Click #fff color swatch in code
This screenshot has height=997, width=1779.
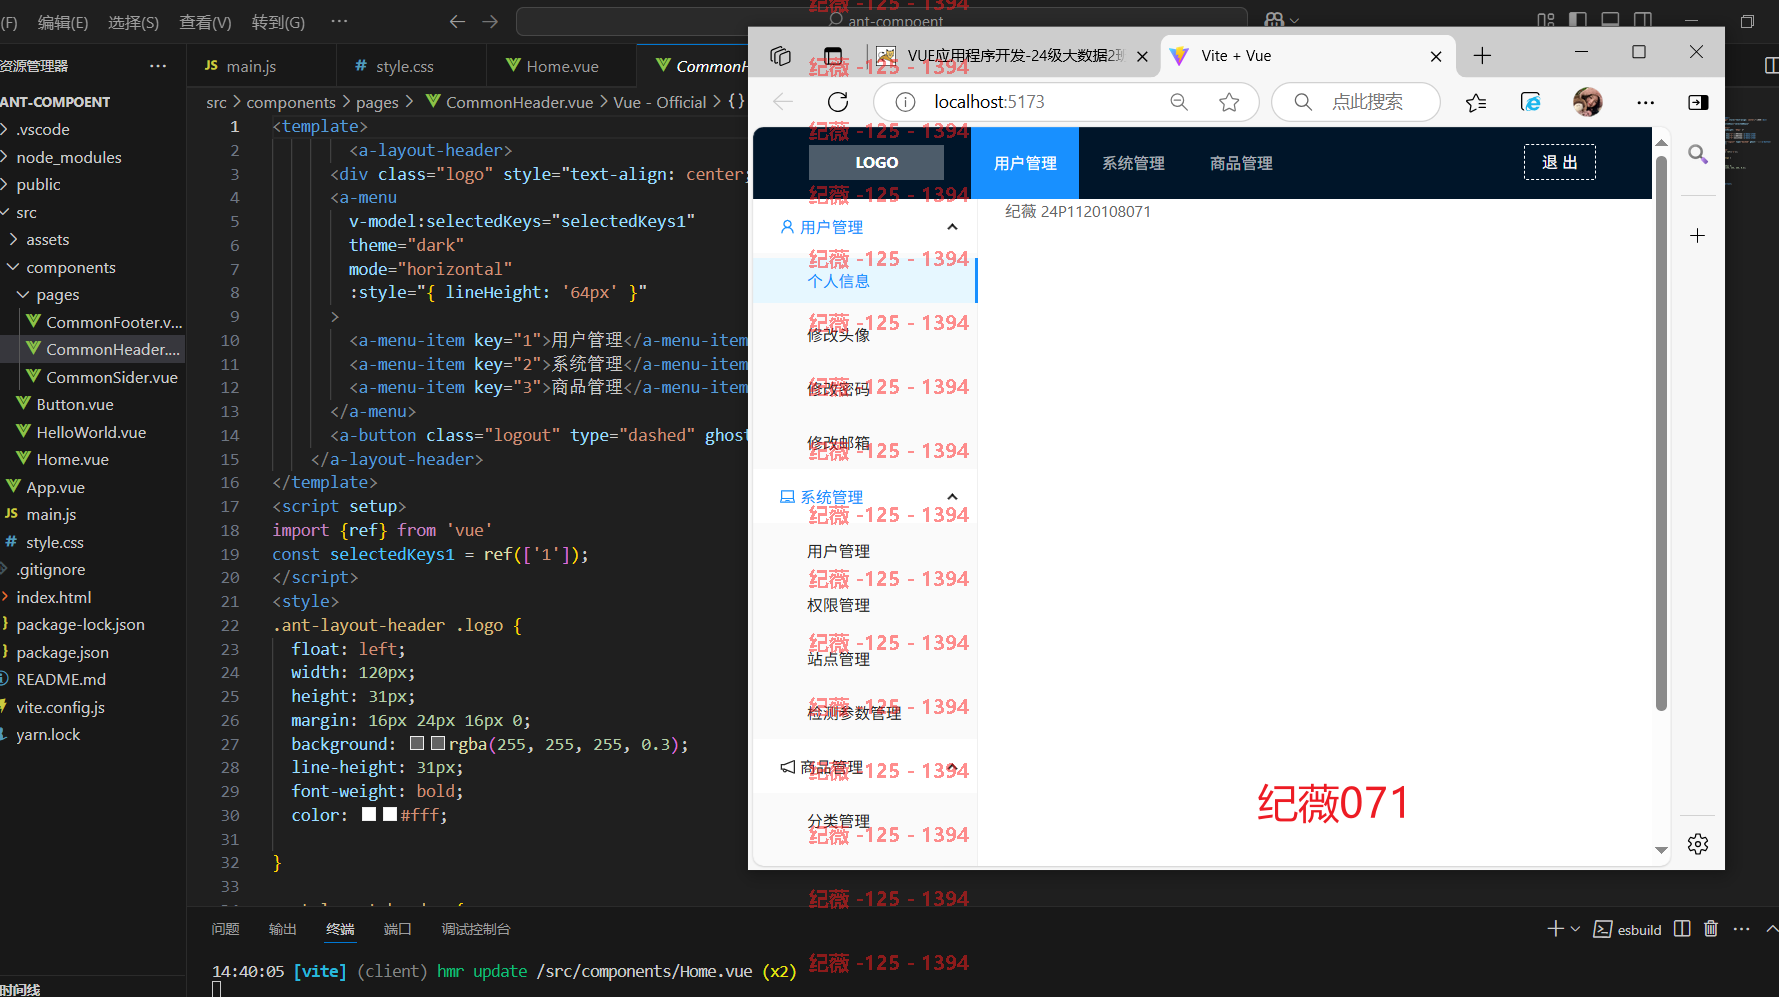click(x=390, y=814)
